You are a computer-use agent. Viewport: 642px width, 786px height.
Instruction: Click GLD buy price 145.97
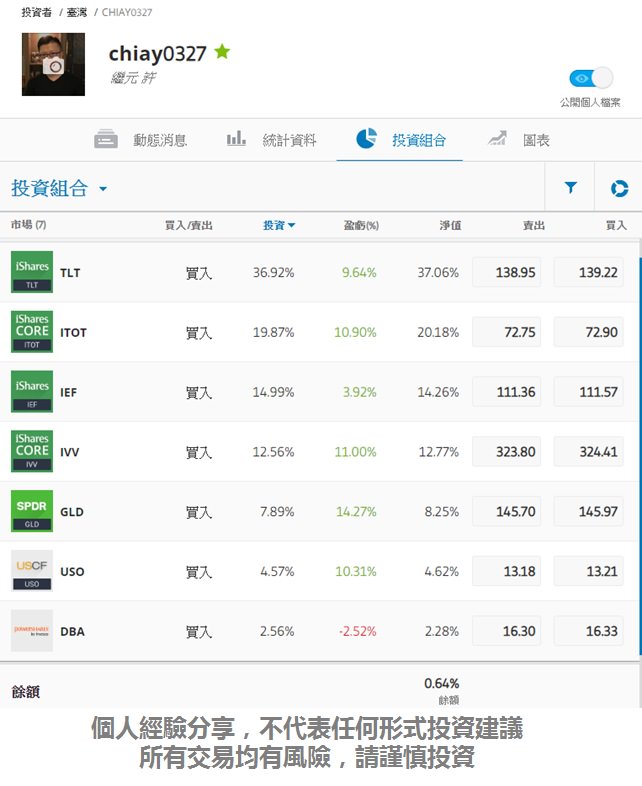tap(589, 511)
